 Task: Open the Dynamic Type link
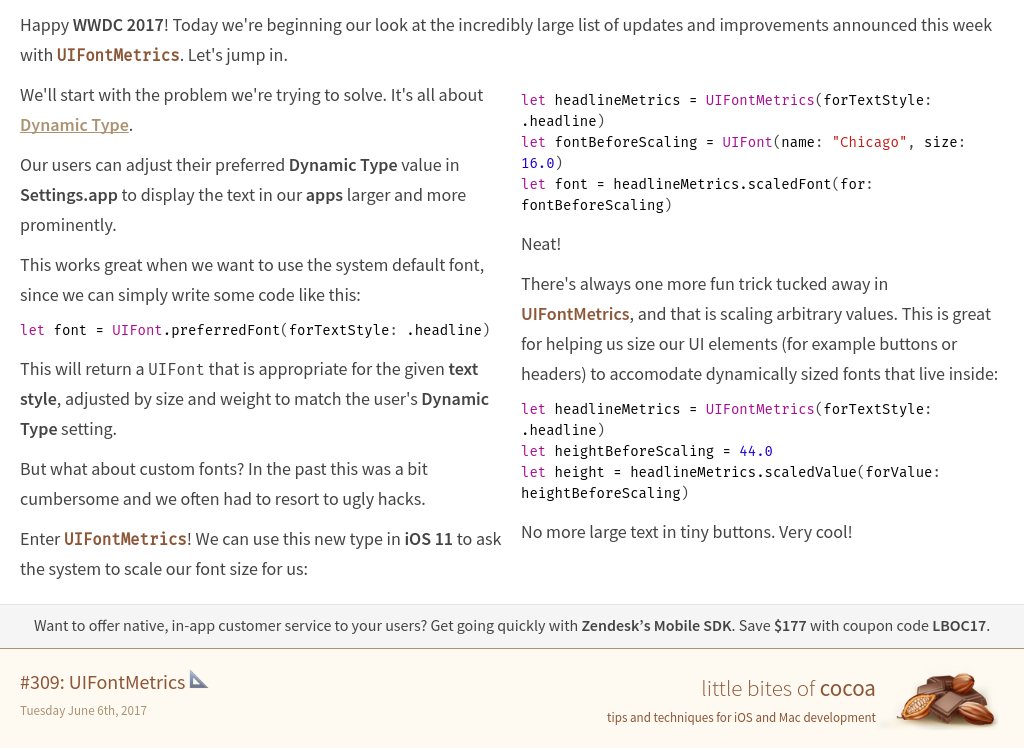click(74, 125)
